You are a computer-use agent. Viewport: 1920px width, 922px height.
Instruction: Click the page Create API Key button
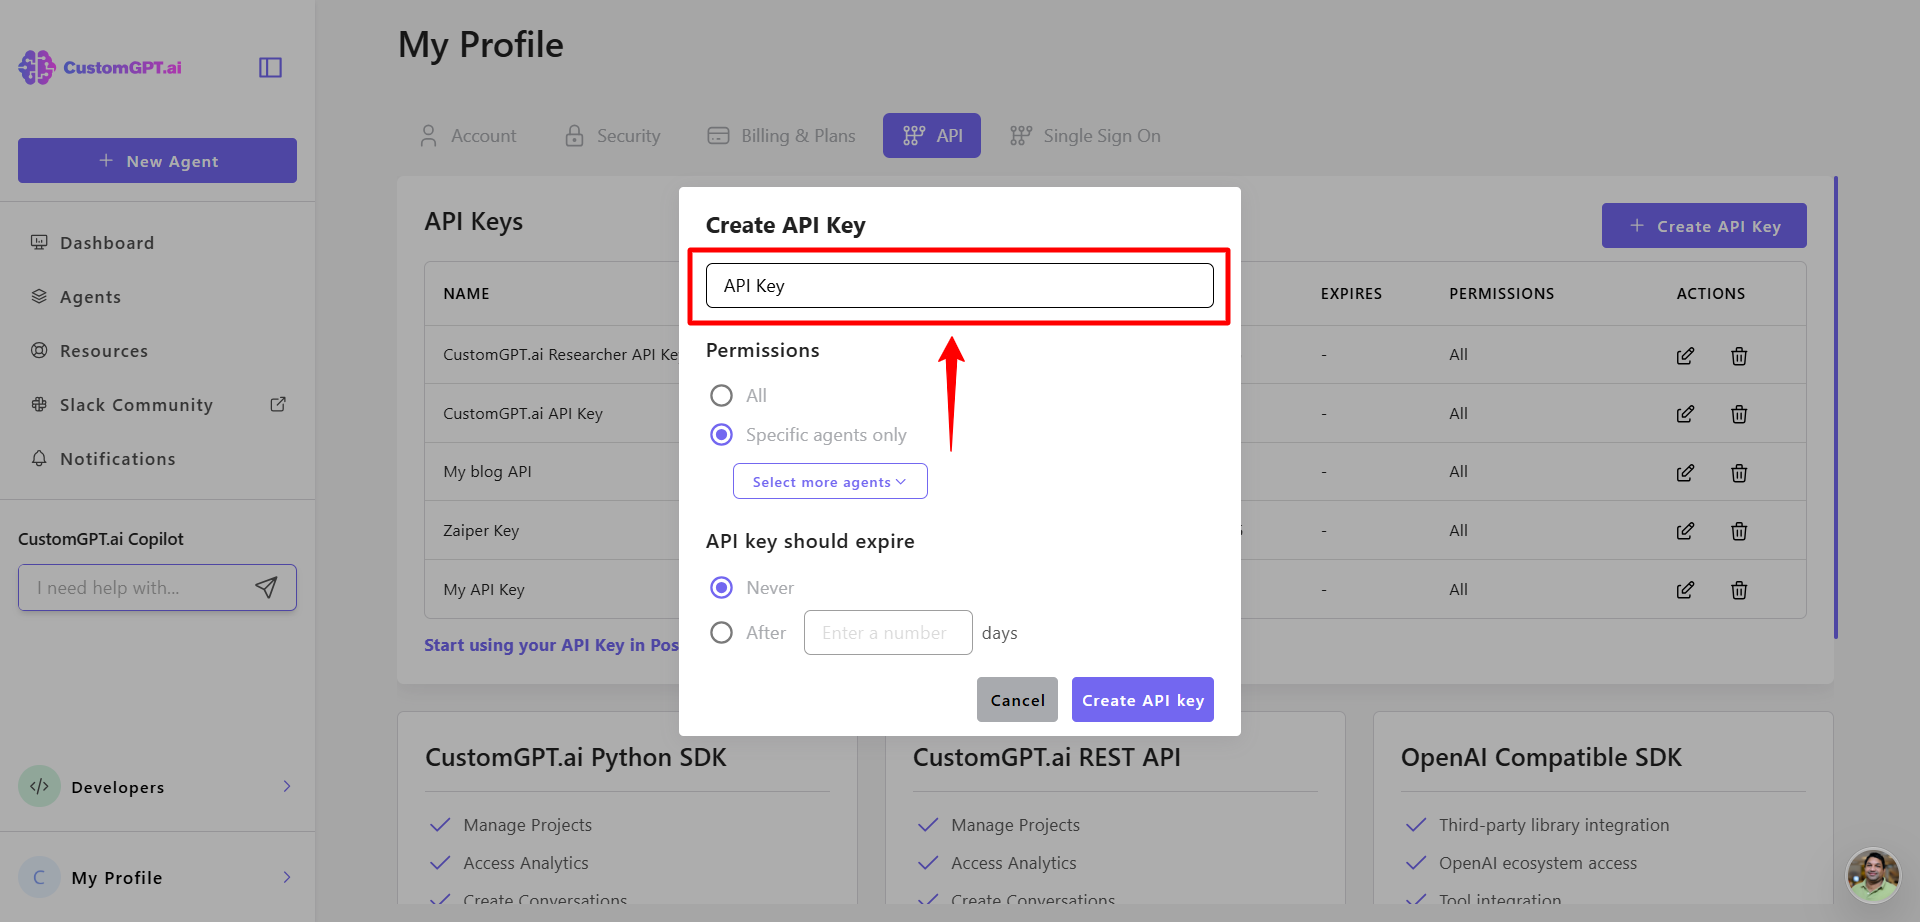click(1704, 225)
